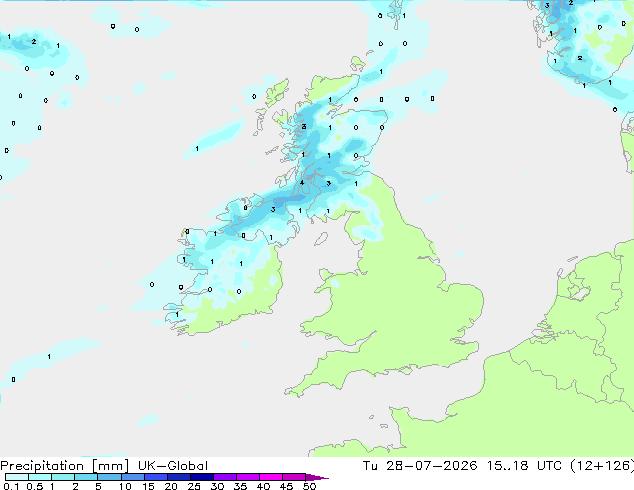Click the legend scale label 35
The height and width of the screenshot is (490, 634).
tap(240, 486)
